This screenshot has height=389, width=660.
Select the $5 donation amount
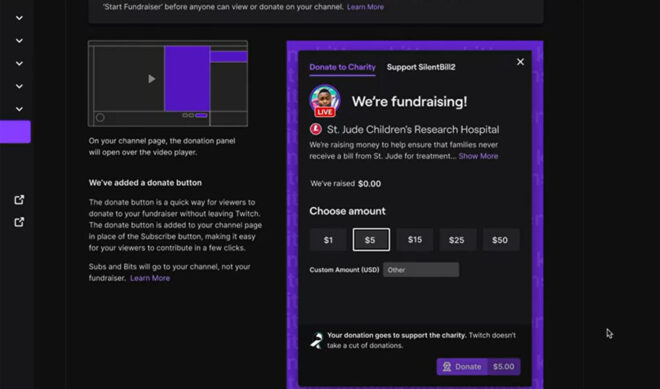tap(371, 240)
